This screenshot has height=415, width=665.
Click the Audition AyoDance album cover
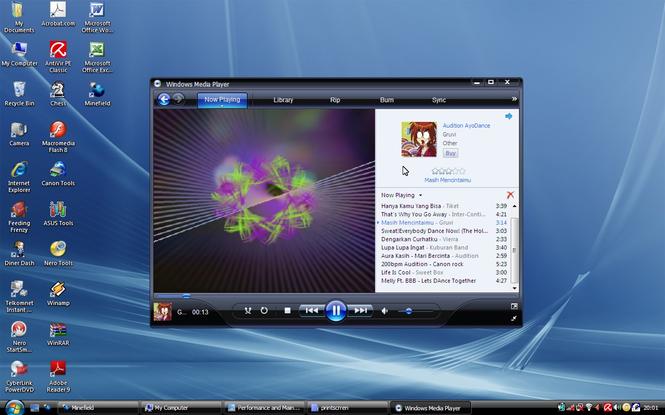pos(419,139)
